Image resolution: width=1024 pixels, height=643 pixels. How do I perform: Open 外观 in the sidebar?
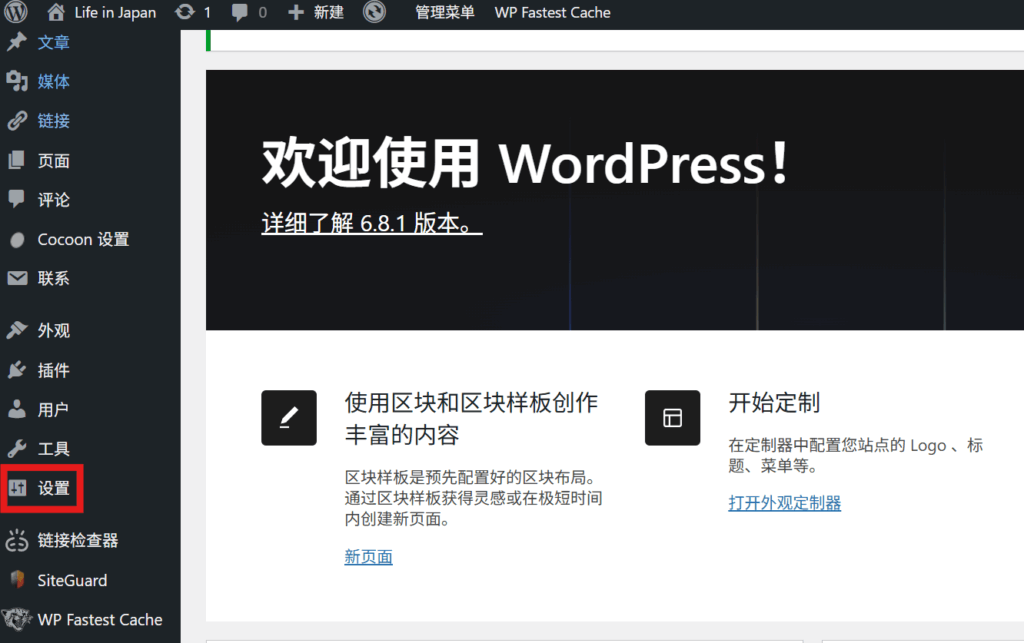(54, 331)
